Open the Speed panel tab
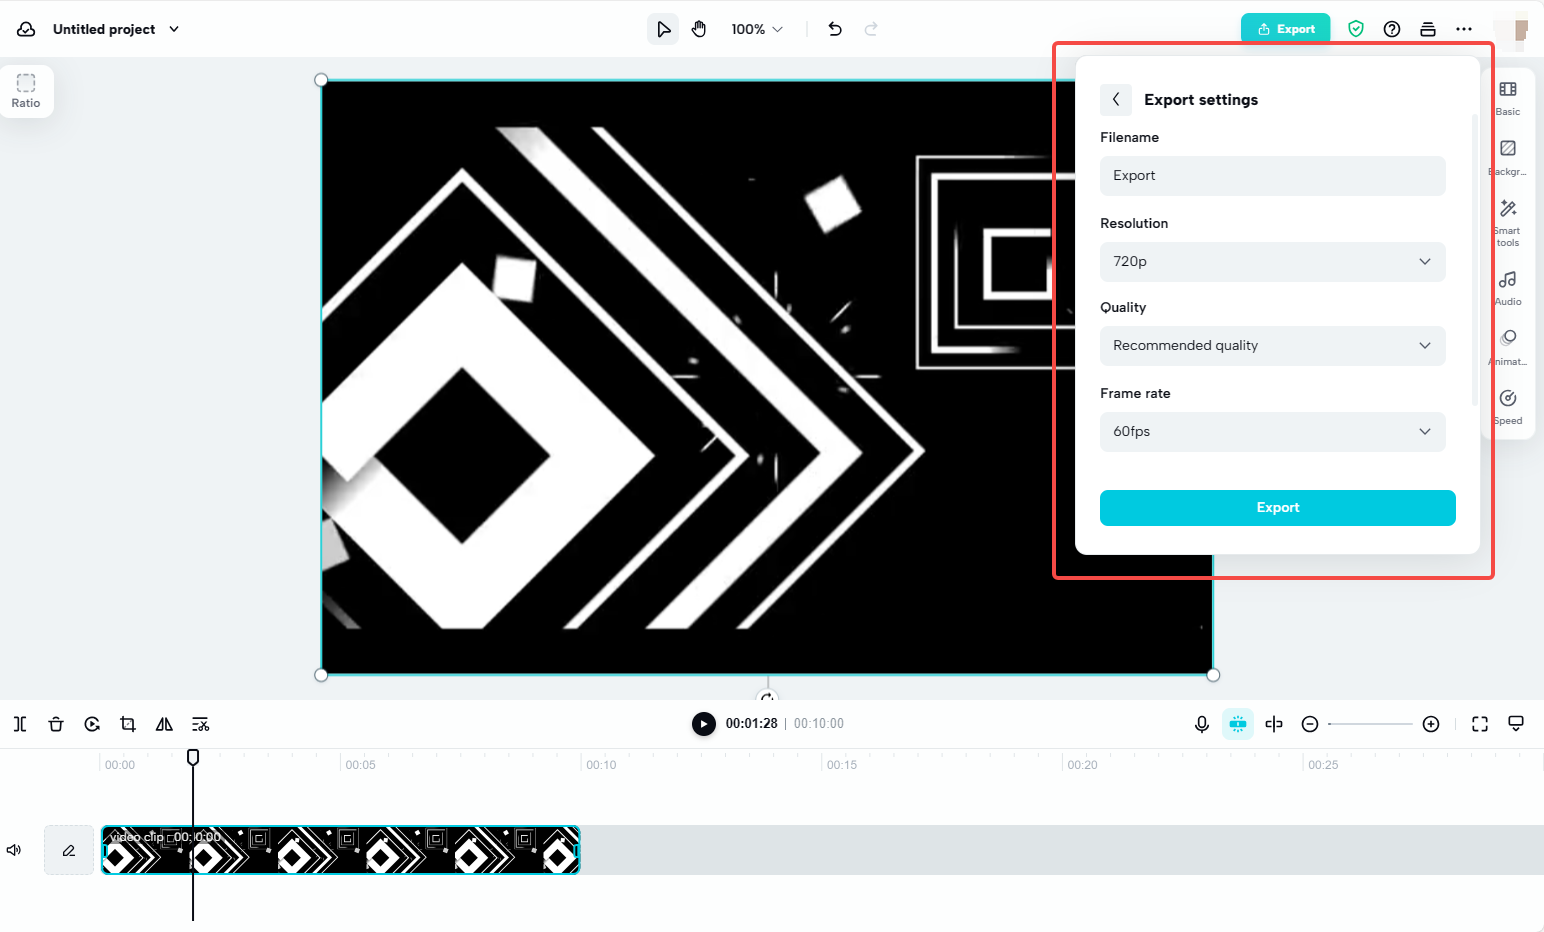This screenshot has height=932, width=1544. [x=1508, y=406]
